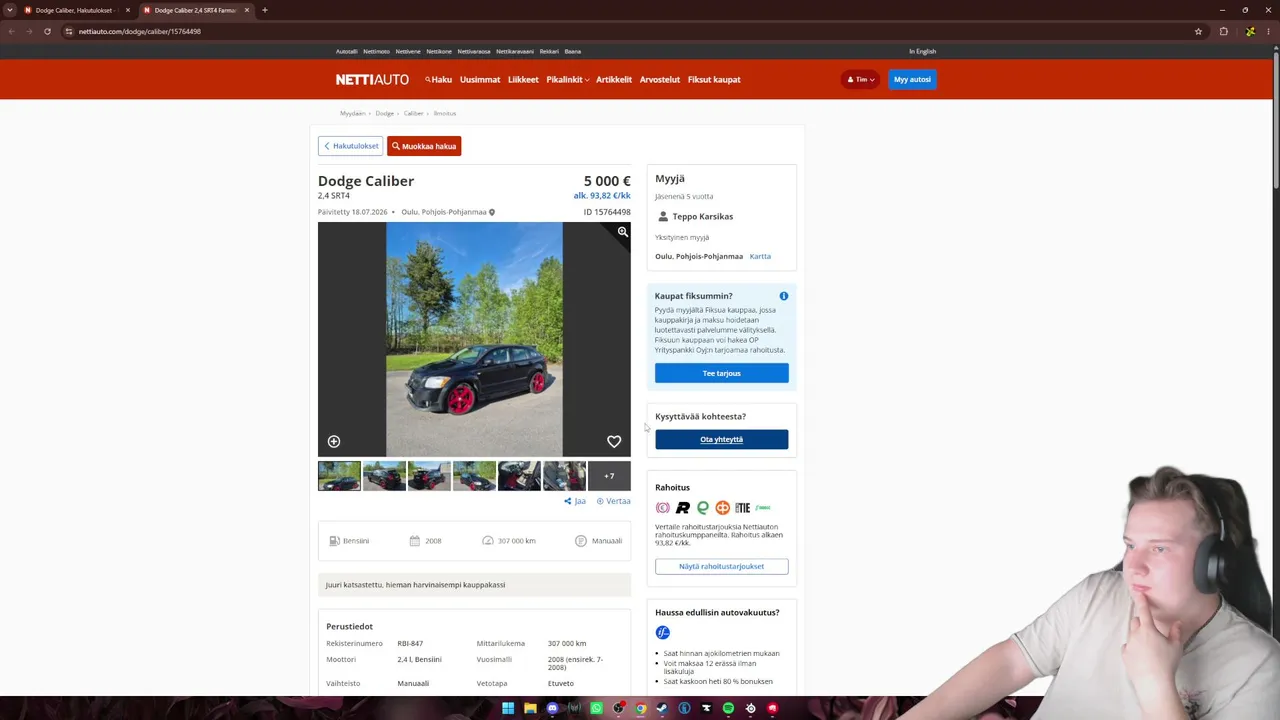
Task: Go to Uusimmat in the navigation
Action: coord(480,80)
